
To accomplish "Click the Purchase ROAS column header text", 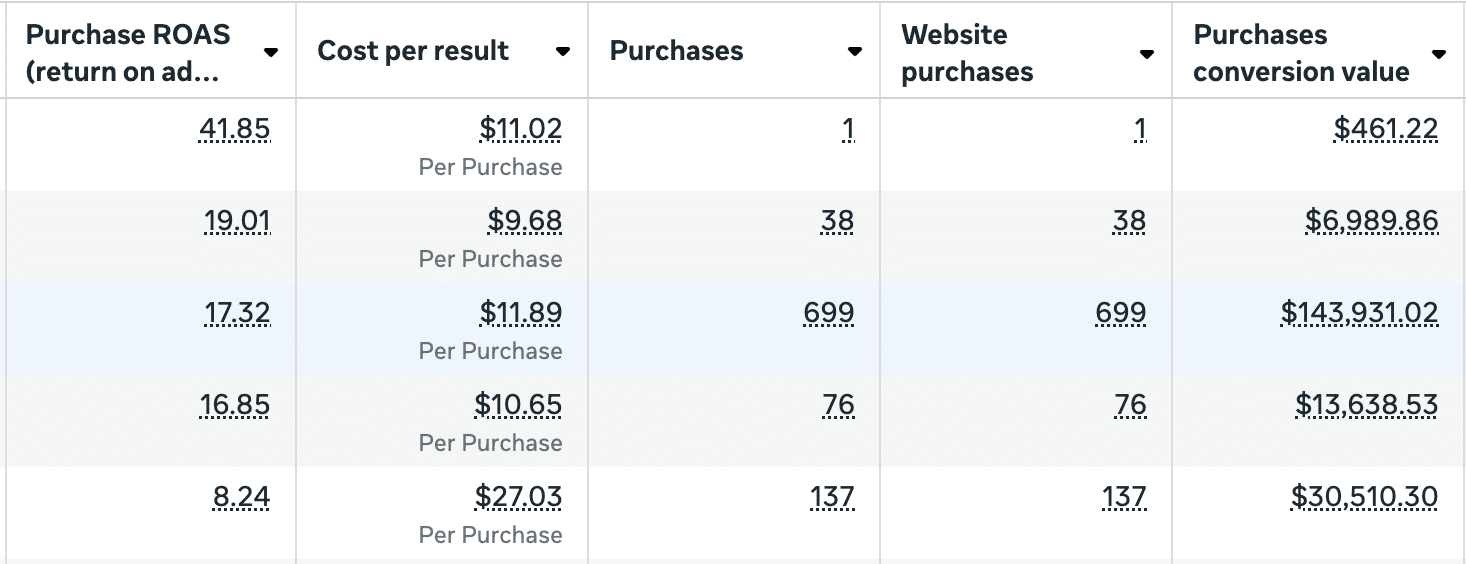I will (128, 53).
